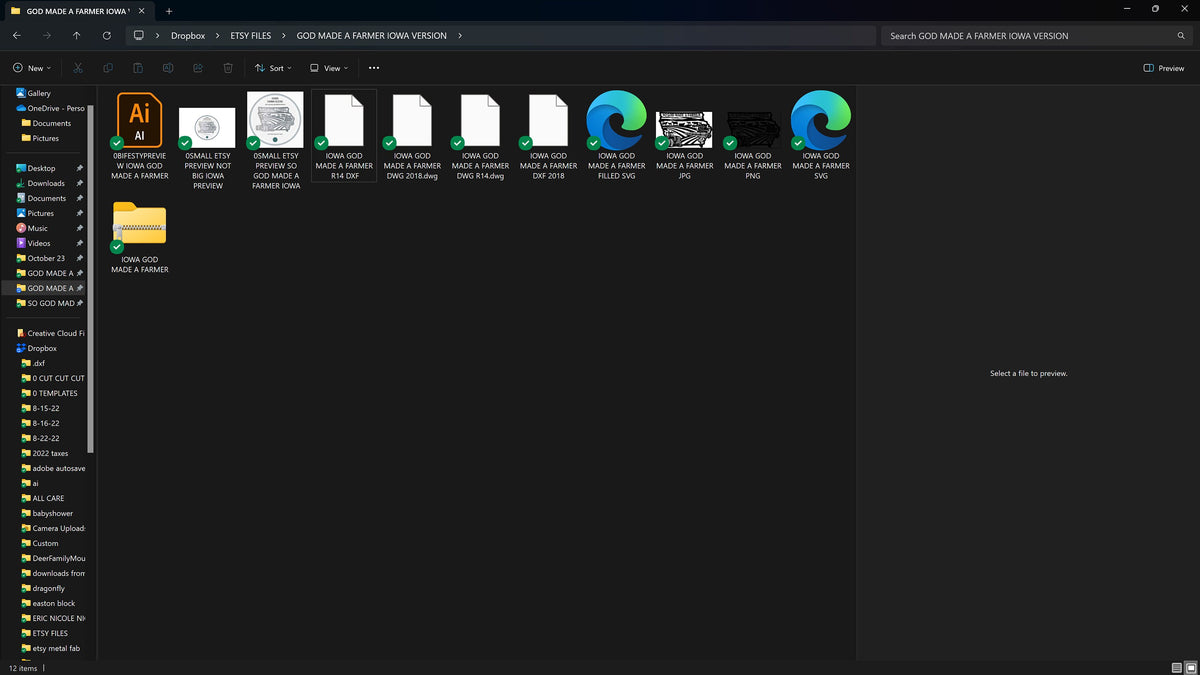This screenshot has width=1200, height=675.
Task: Expand chevron after ETSY FILES in address bar
Action: (x=284, y=36)
